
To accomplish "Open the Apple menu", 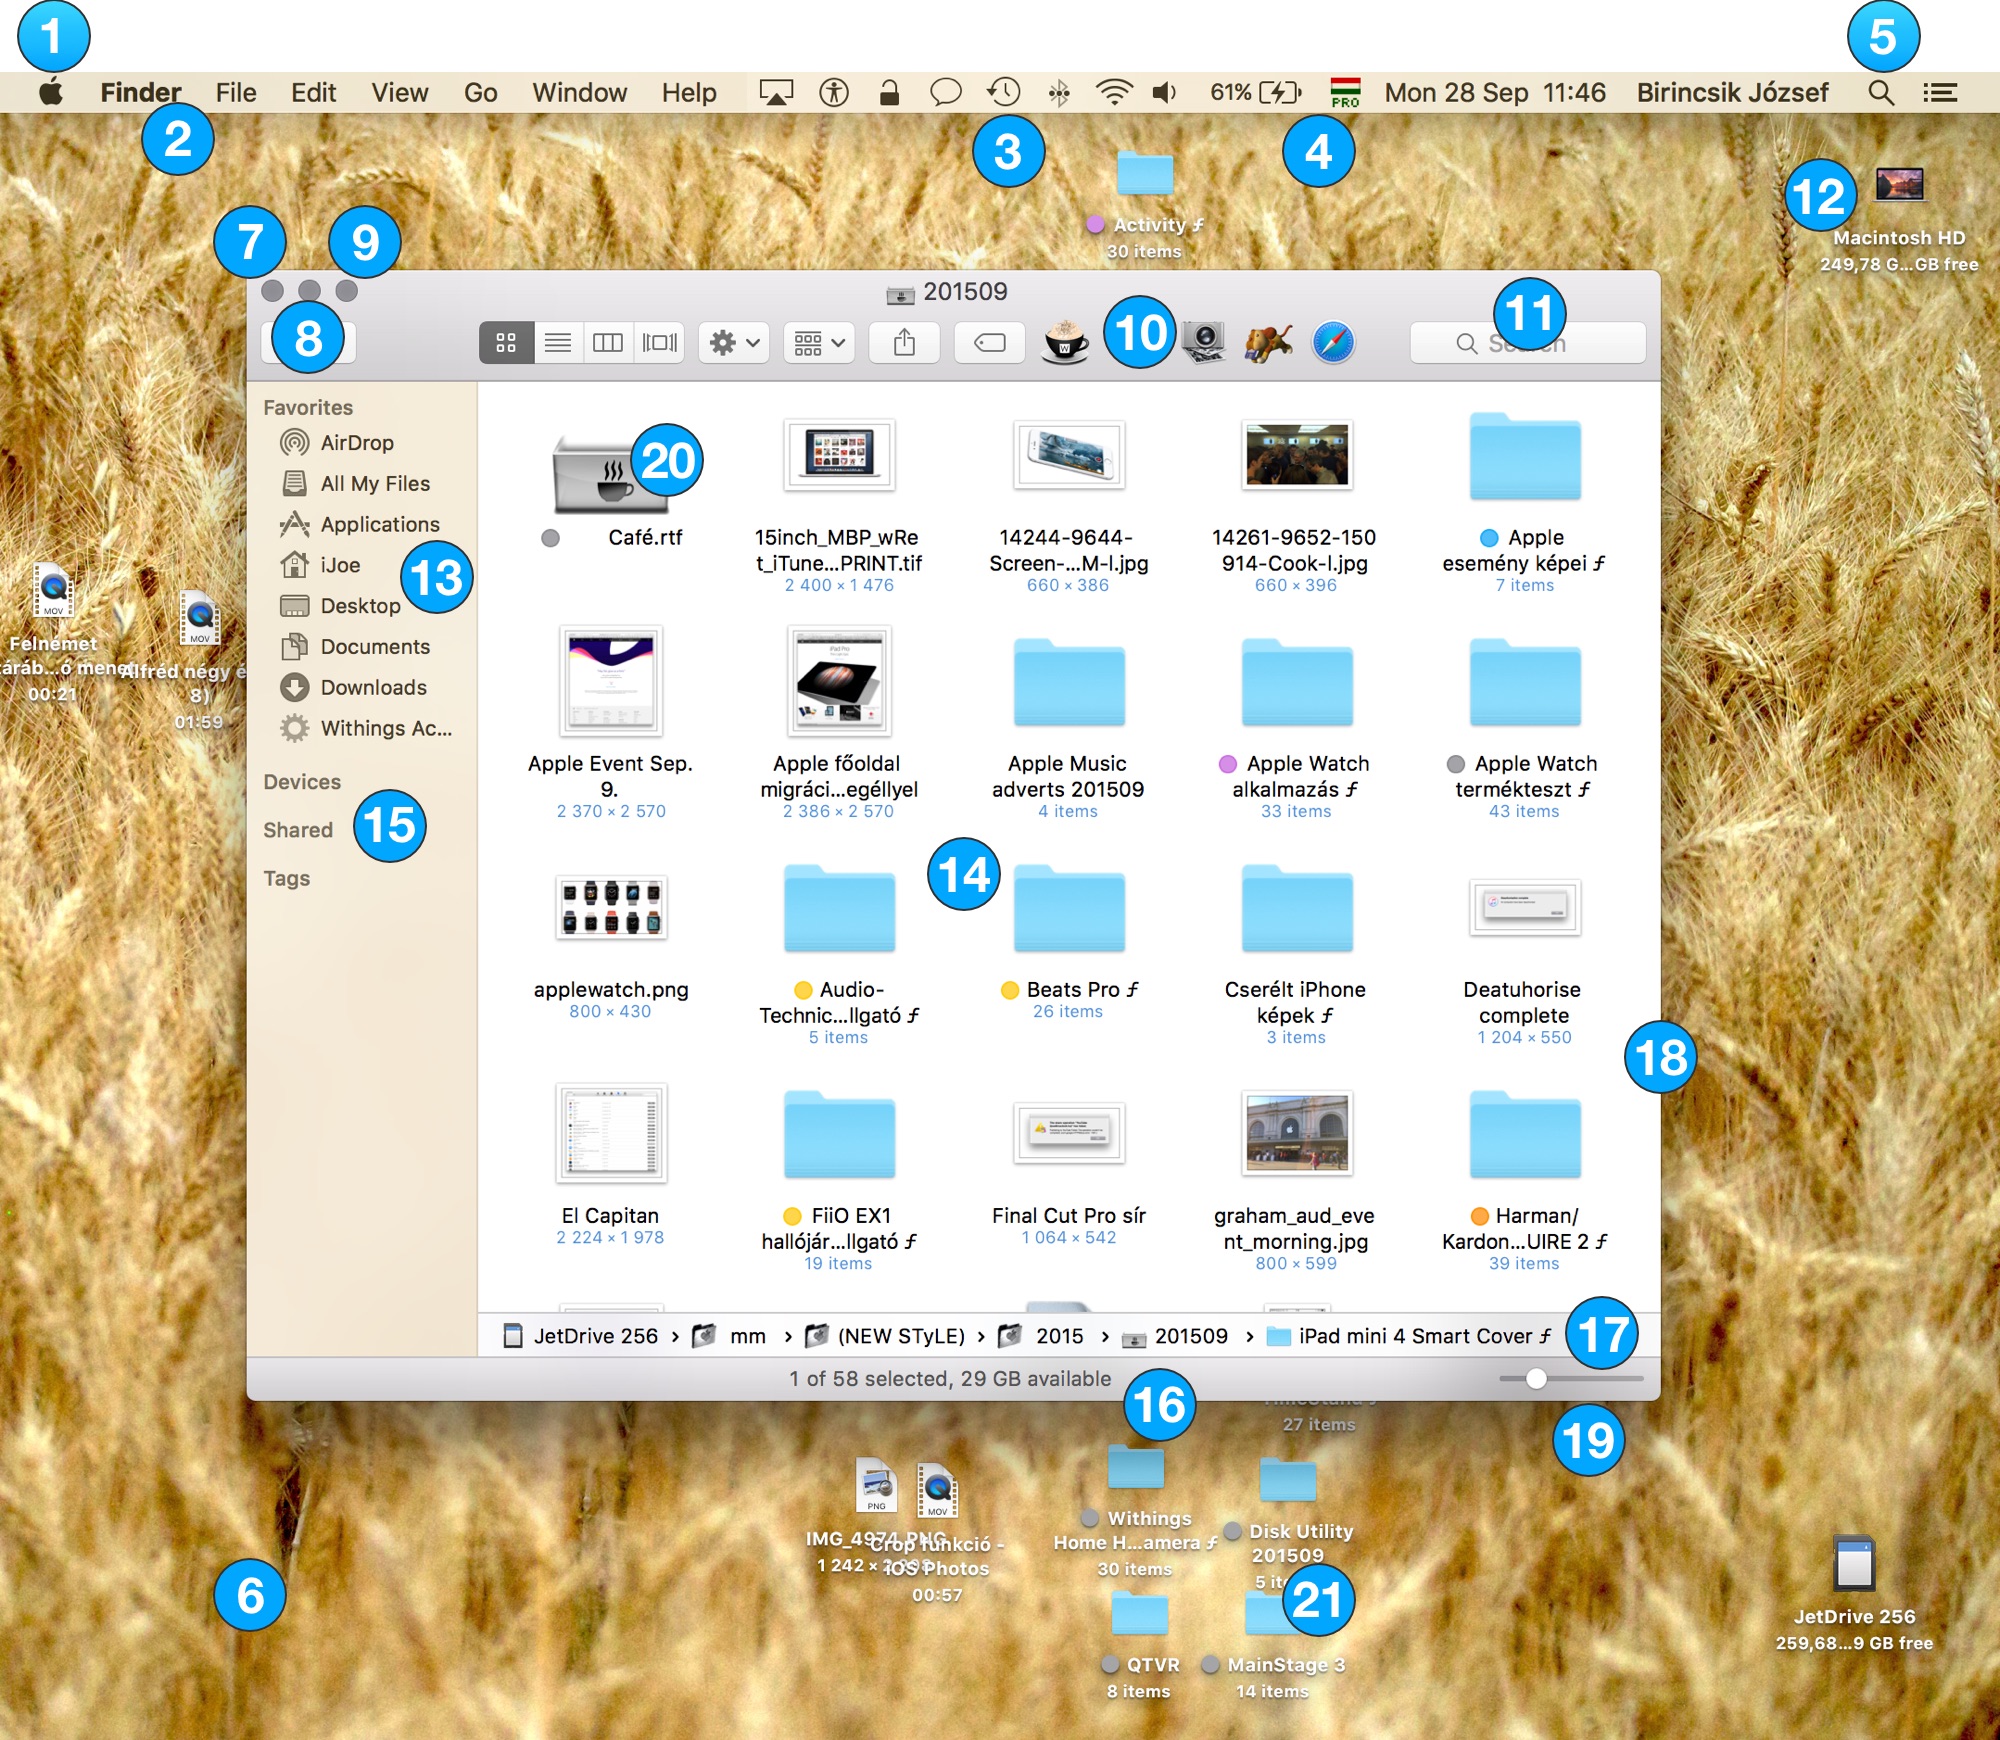I will [51, 93].
